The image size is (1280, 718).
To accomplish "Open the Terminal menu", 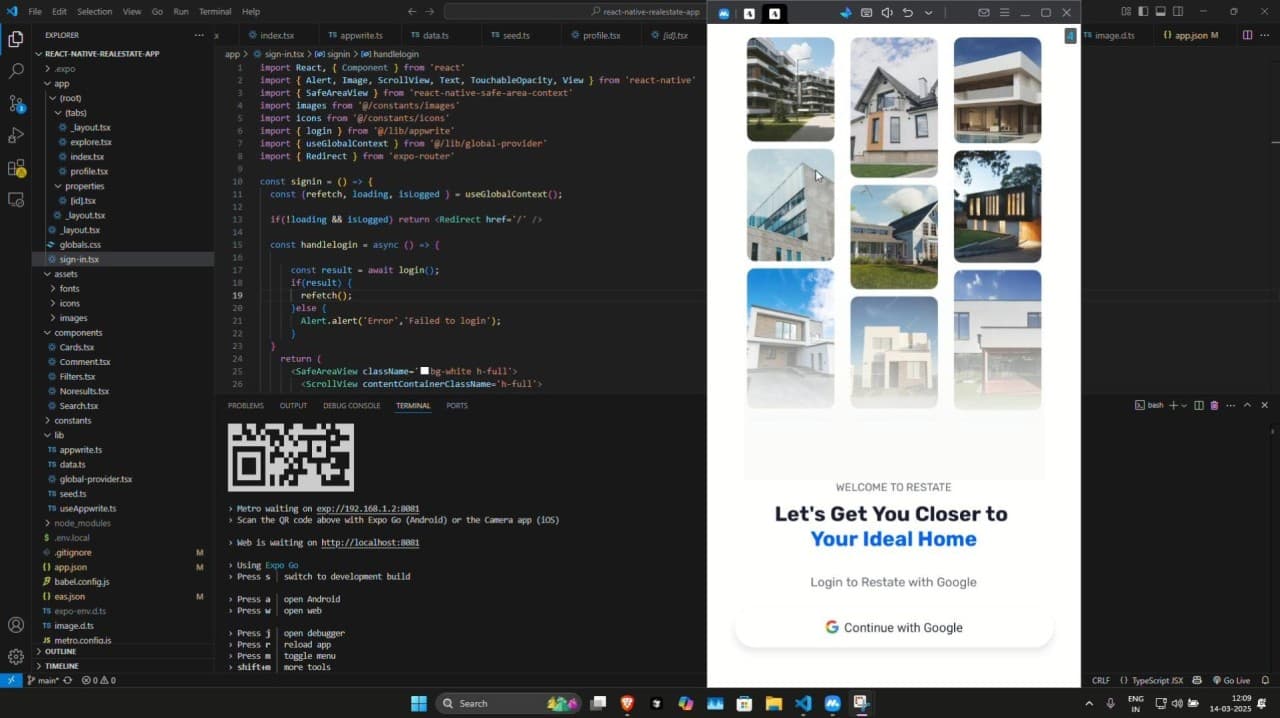I will click(214, 12).
